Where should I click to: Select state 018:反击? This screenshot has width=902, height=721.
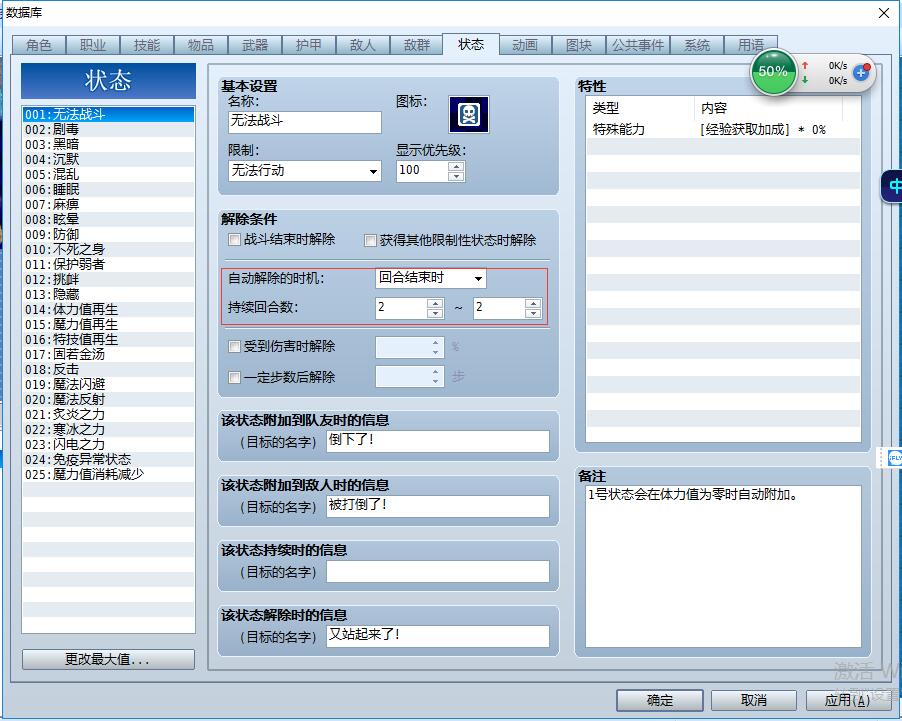click(109, 369)
